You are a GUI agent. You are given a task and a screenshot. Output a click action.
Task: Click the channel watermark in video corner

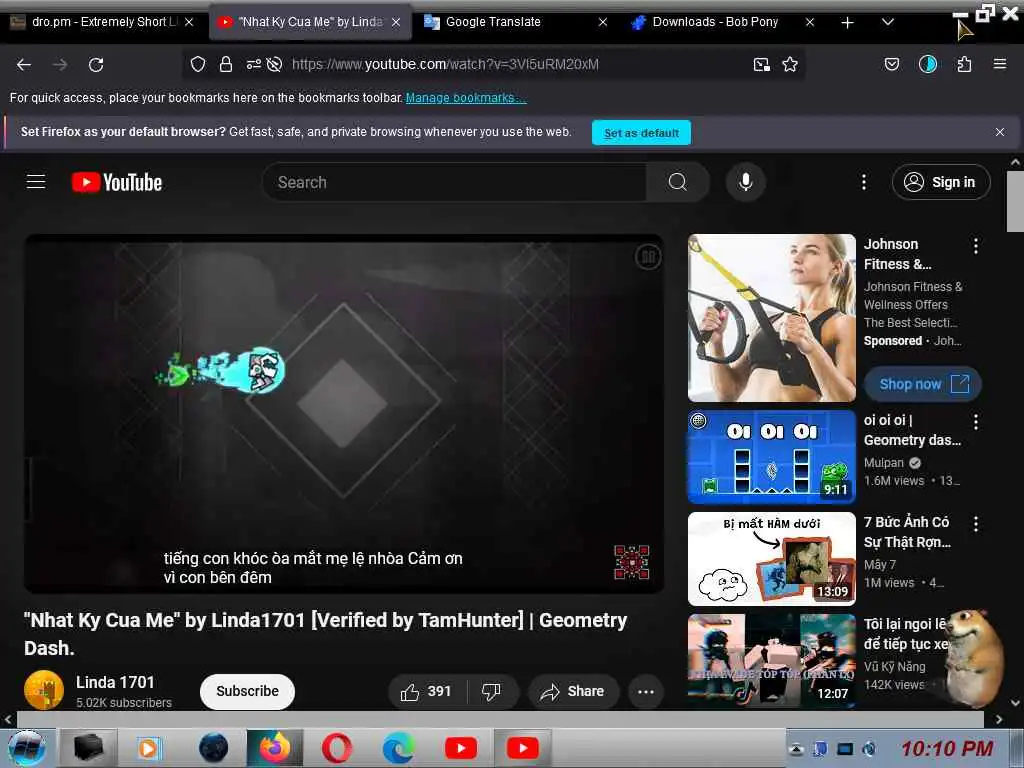pyautogui.click(x=632, y=562)
